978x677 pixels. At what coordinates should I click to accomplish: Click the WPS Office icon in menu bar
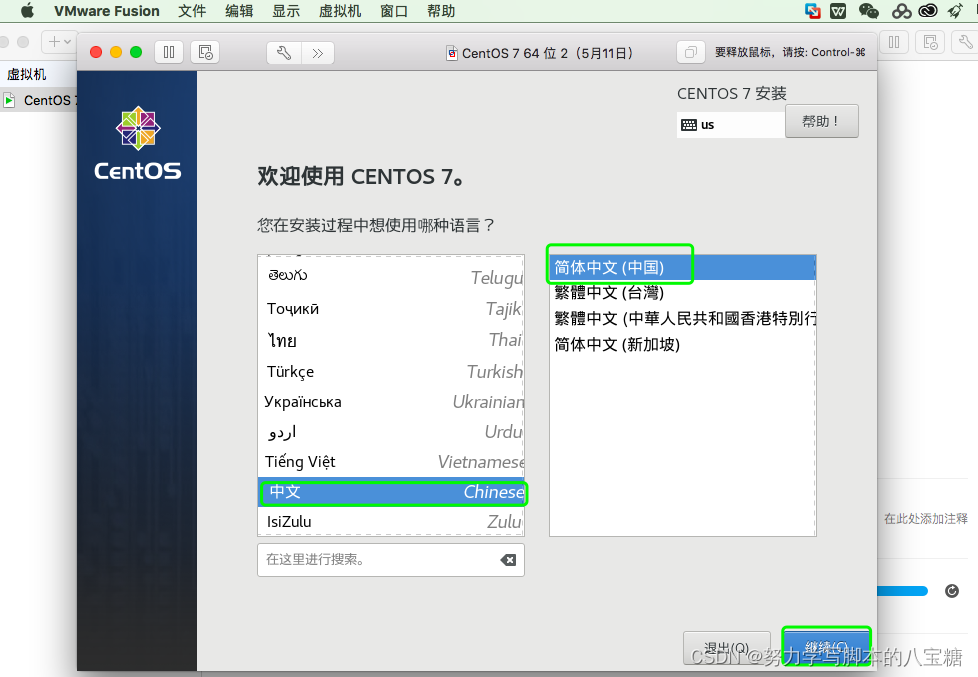[x=838, y=11]
